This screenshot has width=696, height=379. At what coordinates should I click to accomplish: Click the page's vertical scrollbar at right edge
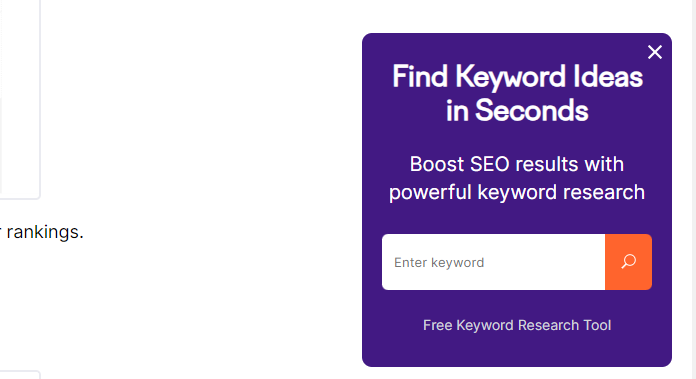[692, 190]
